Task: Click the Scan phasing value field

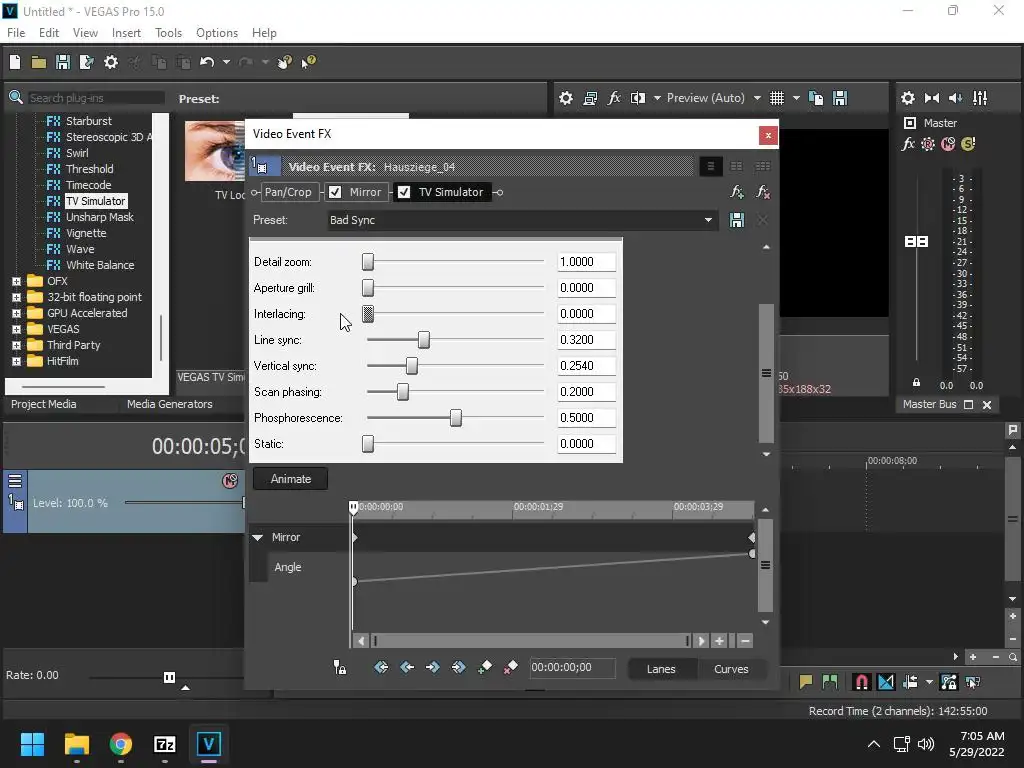Action: [586, 392]
